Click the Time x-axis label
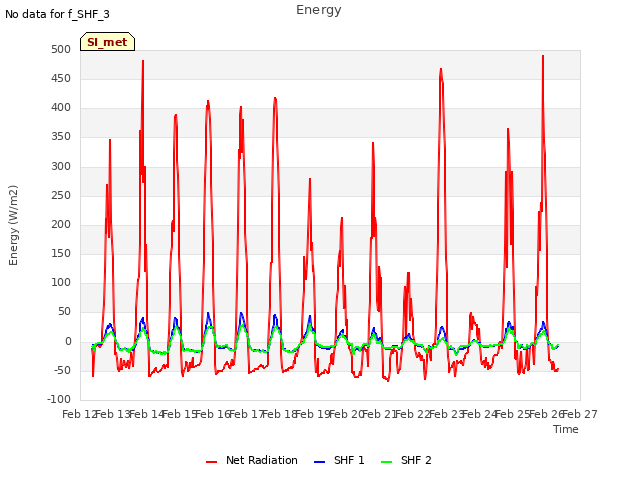Image resolution: width=640 pixels, height=480 pixels. pos(566,429)
